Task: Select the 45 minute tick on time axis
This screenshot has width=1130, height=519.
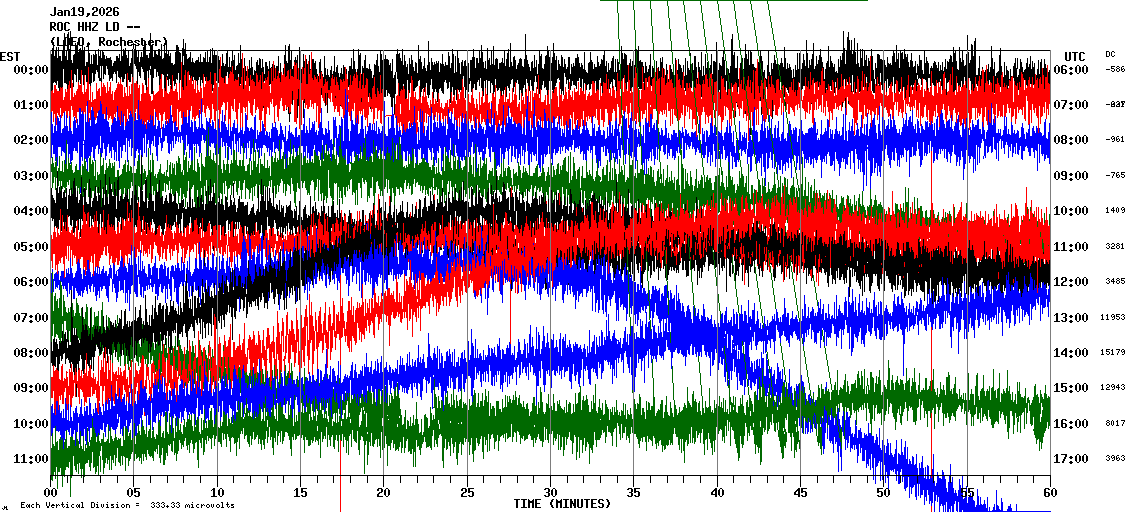Action: (x=800, y=493)
